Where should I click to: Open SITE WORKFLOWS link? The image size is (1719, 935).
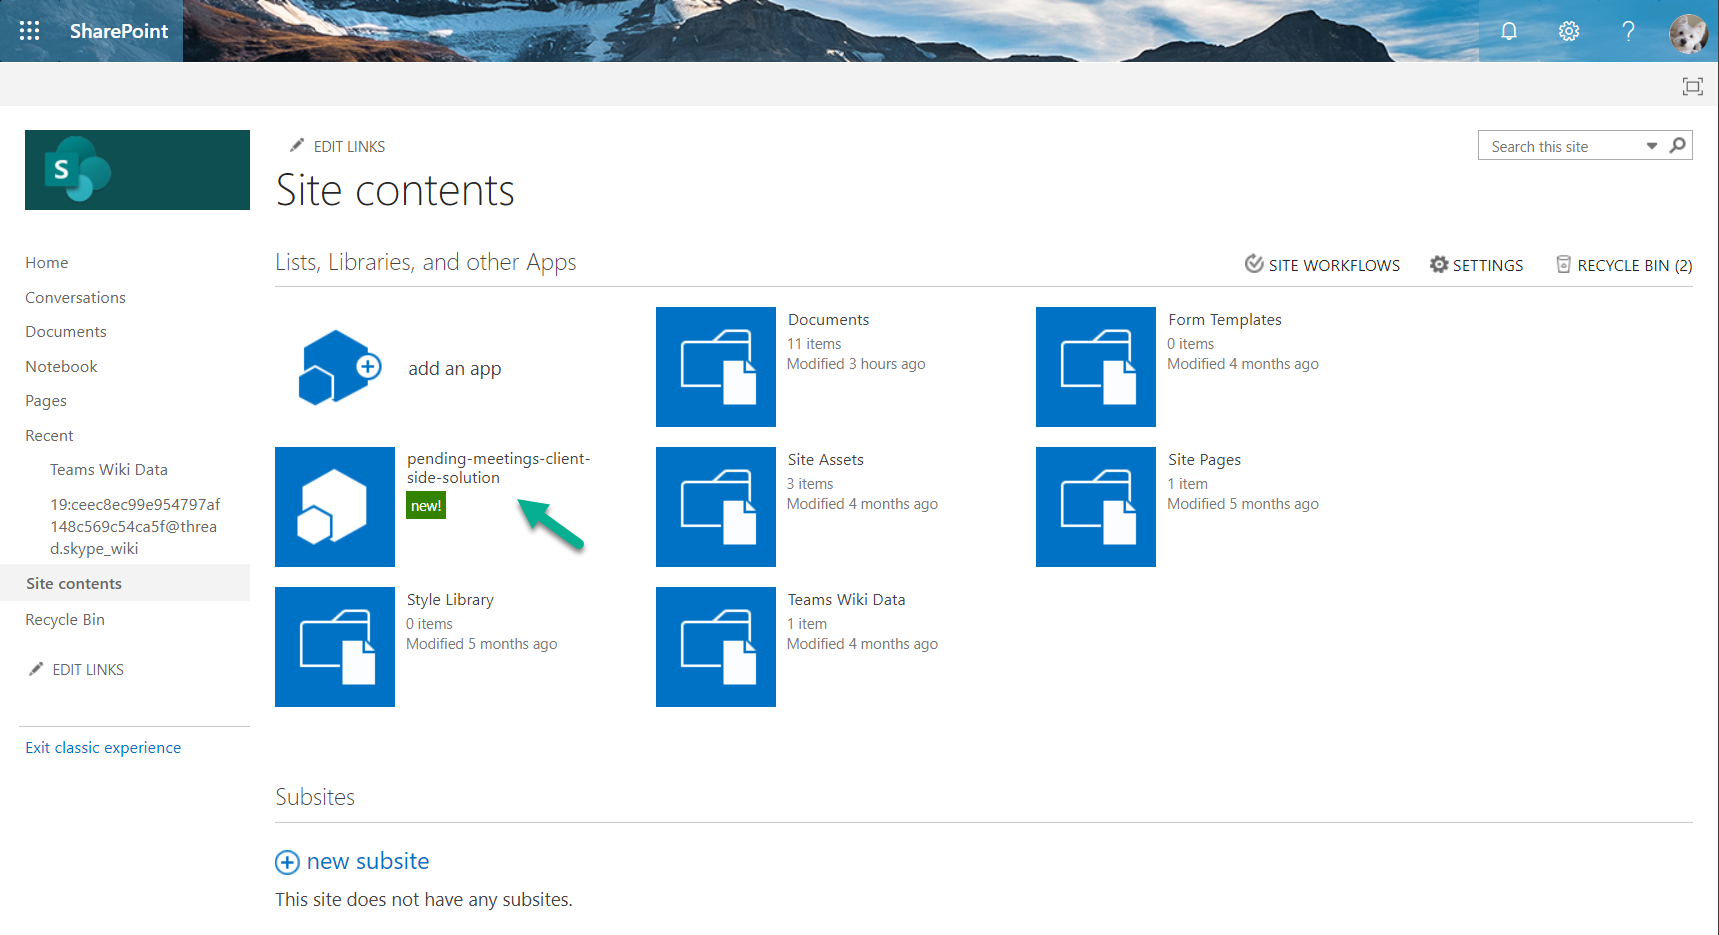1334,265
